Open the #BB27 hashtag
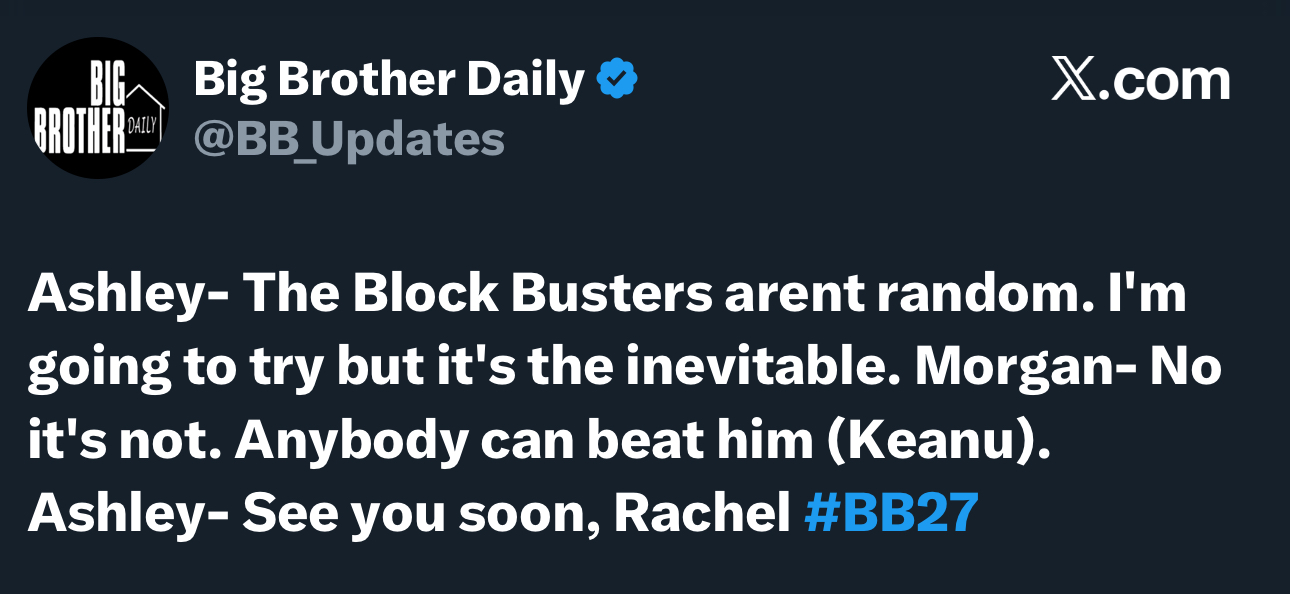The width and height of the screenshot is (1290, 594). (891, 512)
